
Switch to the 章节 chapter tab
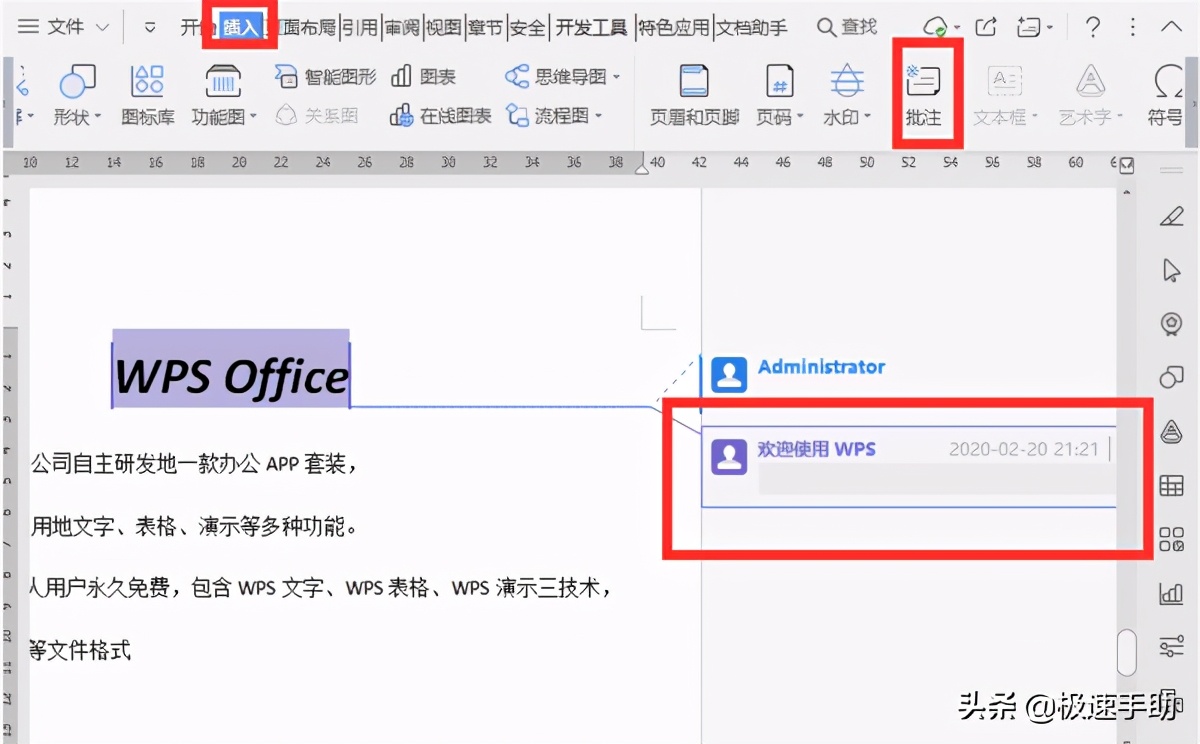coord(486,28)
